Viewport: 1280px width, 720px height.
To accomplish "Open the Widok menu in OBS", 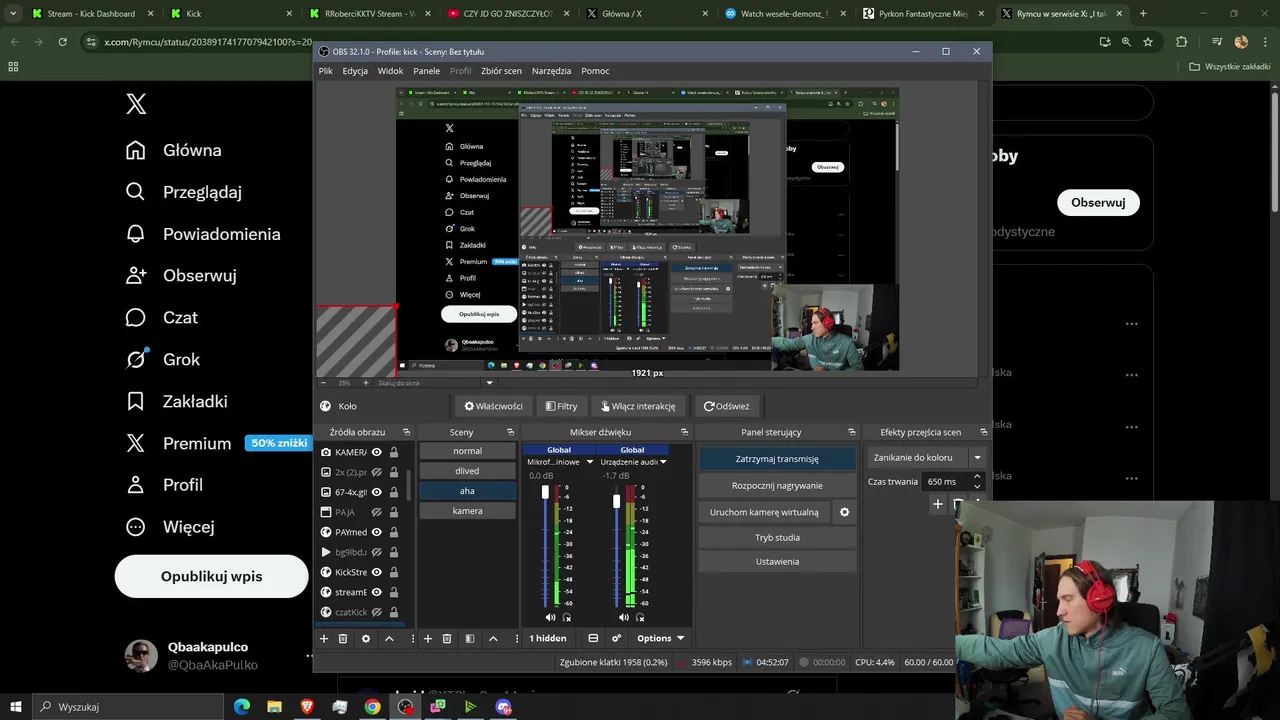I will 390,71.
